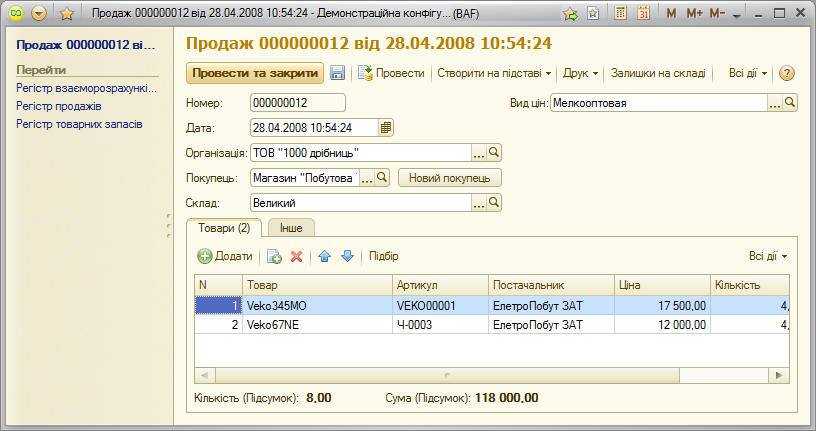The image size is (816, 431).
Task: Click Залишки на складі button
Action: point(658,73)
